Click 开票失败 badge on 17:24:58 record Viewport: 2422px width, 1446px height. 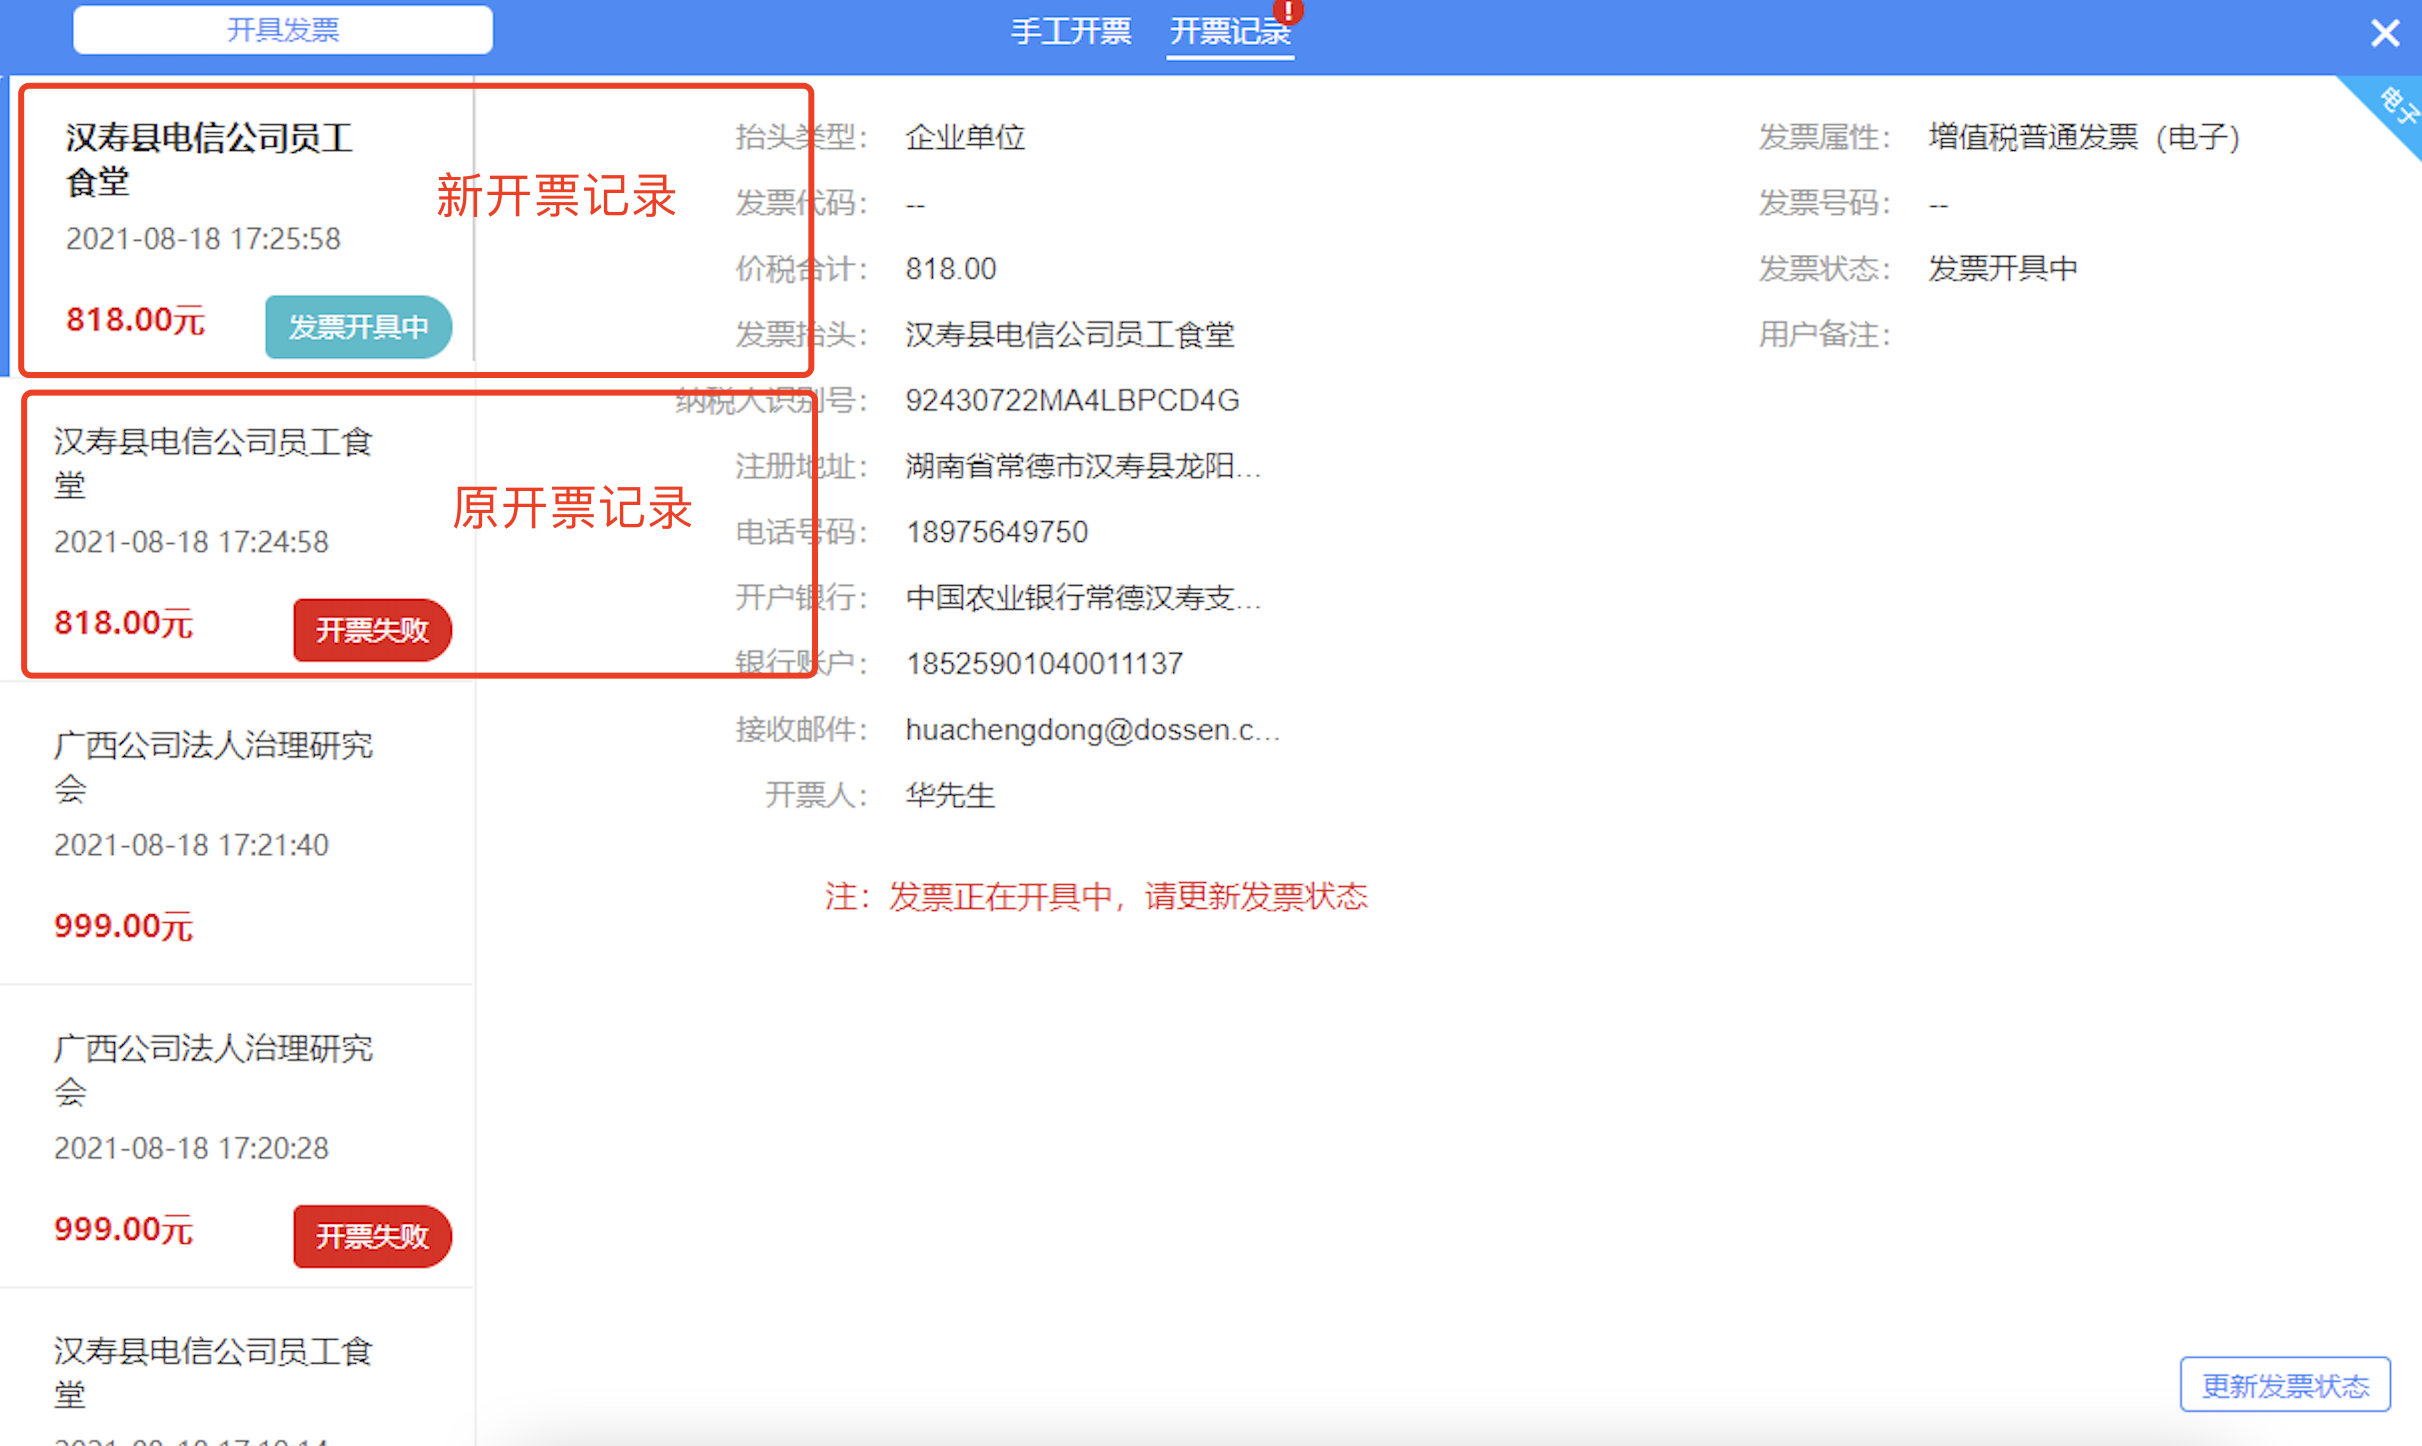pyautogui.click(x=372, y=630)
